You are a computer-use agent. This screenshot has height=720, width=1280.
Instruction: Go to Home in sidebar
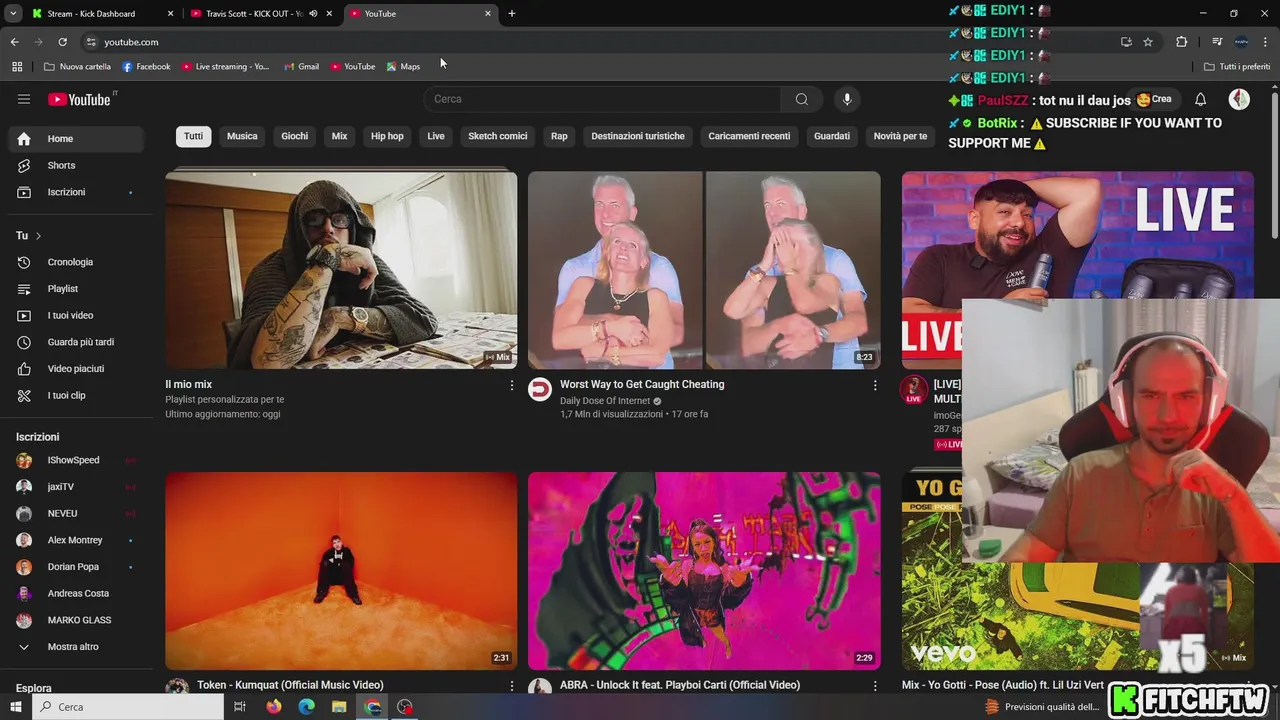[76, 139]
